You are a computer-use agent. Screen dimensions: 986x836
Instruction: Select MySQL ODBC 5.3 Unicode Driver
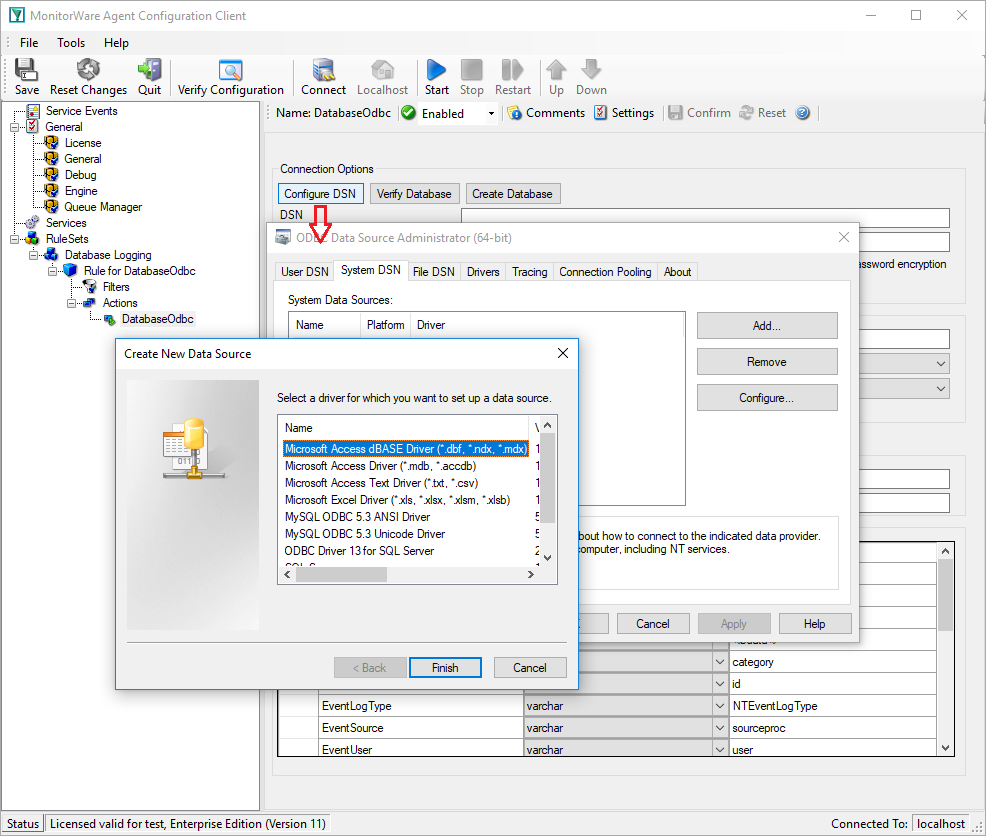[365, 533]
